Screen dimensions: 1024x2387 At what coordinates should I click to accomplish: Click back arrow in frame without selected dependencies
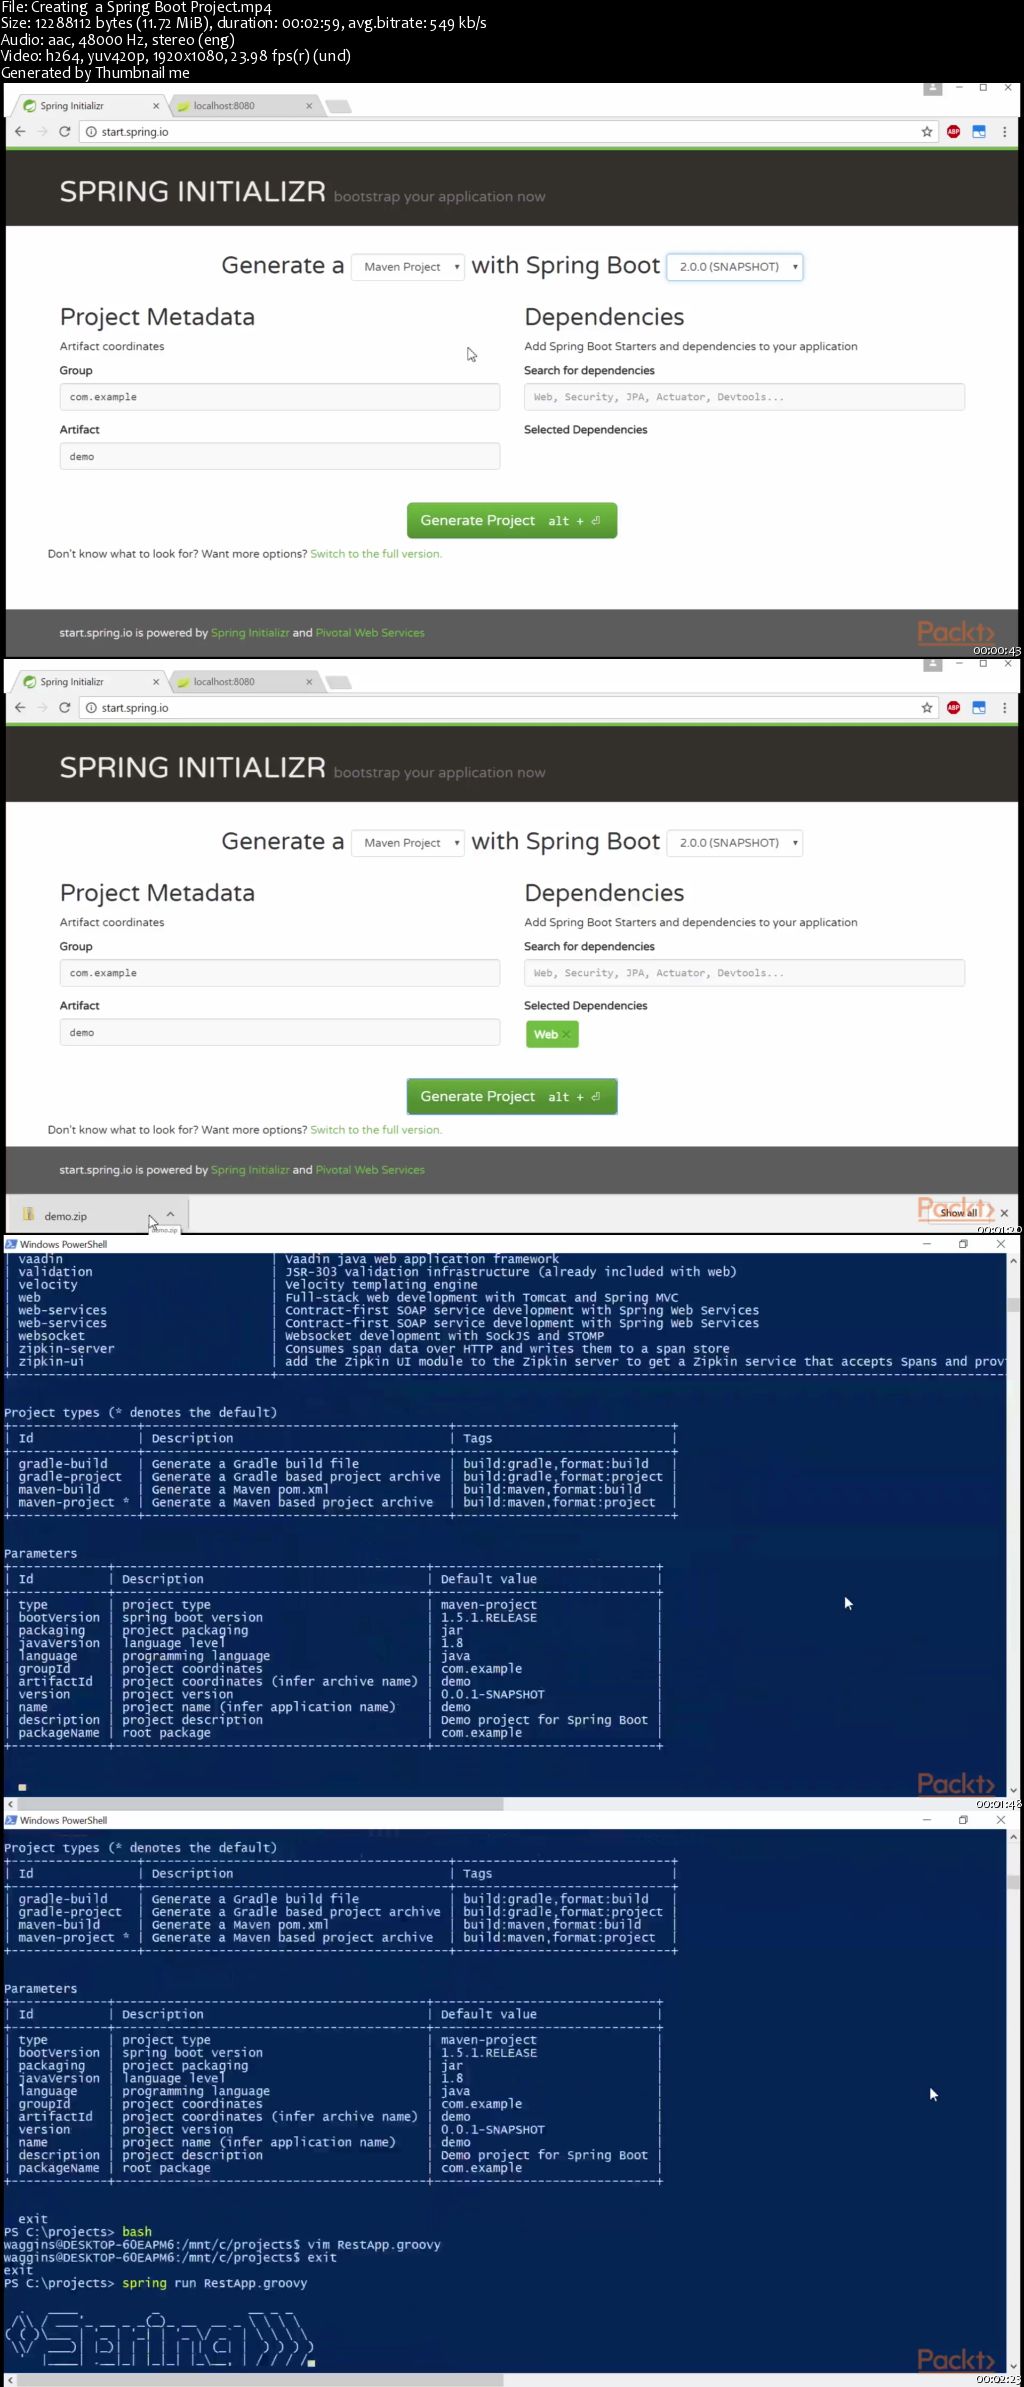(x=20, y=131)
